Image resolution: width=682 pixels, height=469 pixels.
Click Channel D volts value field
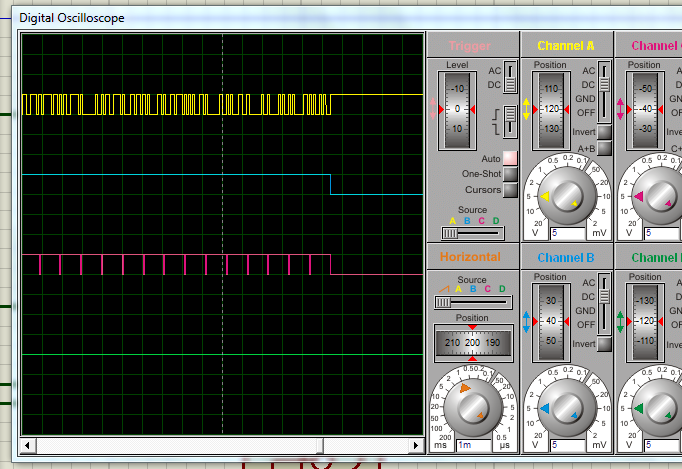662,445
